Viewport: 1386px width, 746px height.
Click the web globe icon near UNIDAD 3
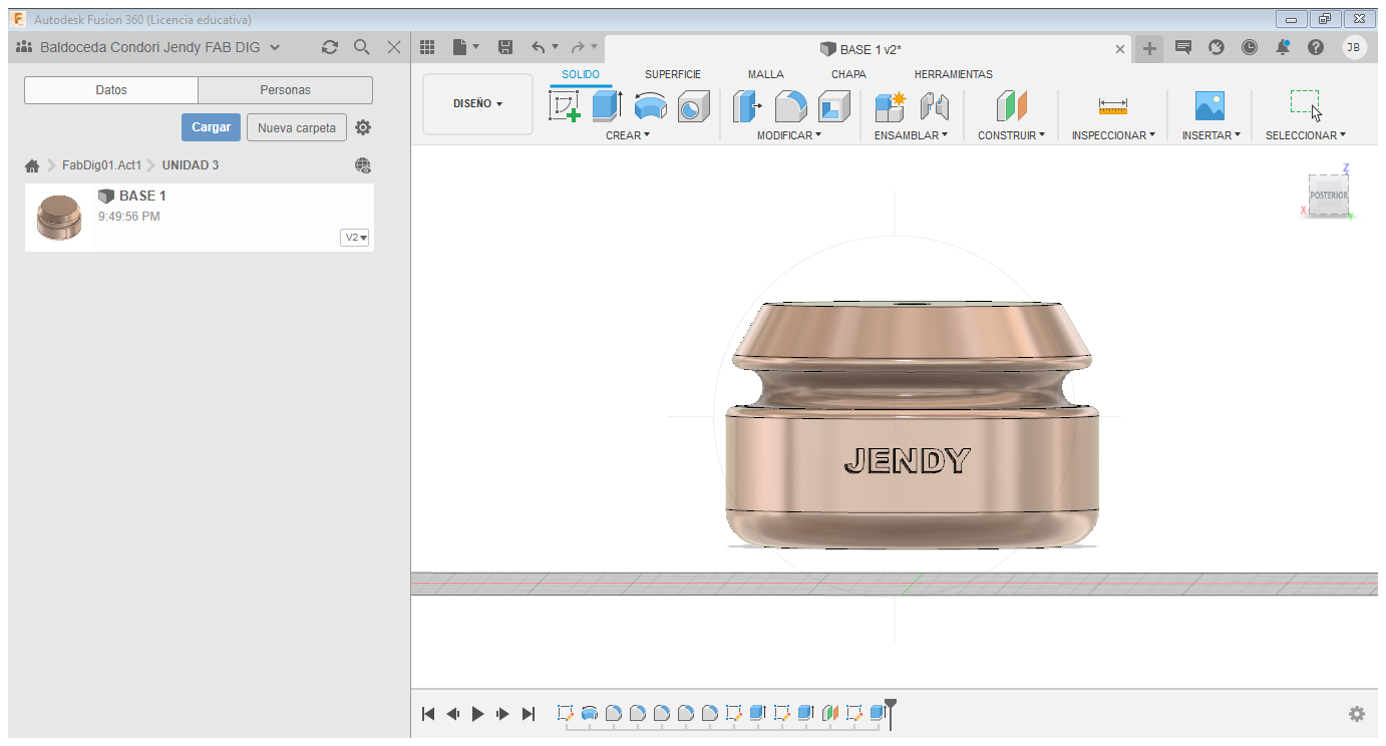click(363, 166)
